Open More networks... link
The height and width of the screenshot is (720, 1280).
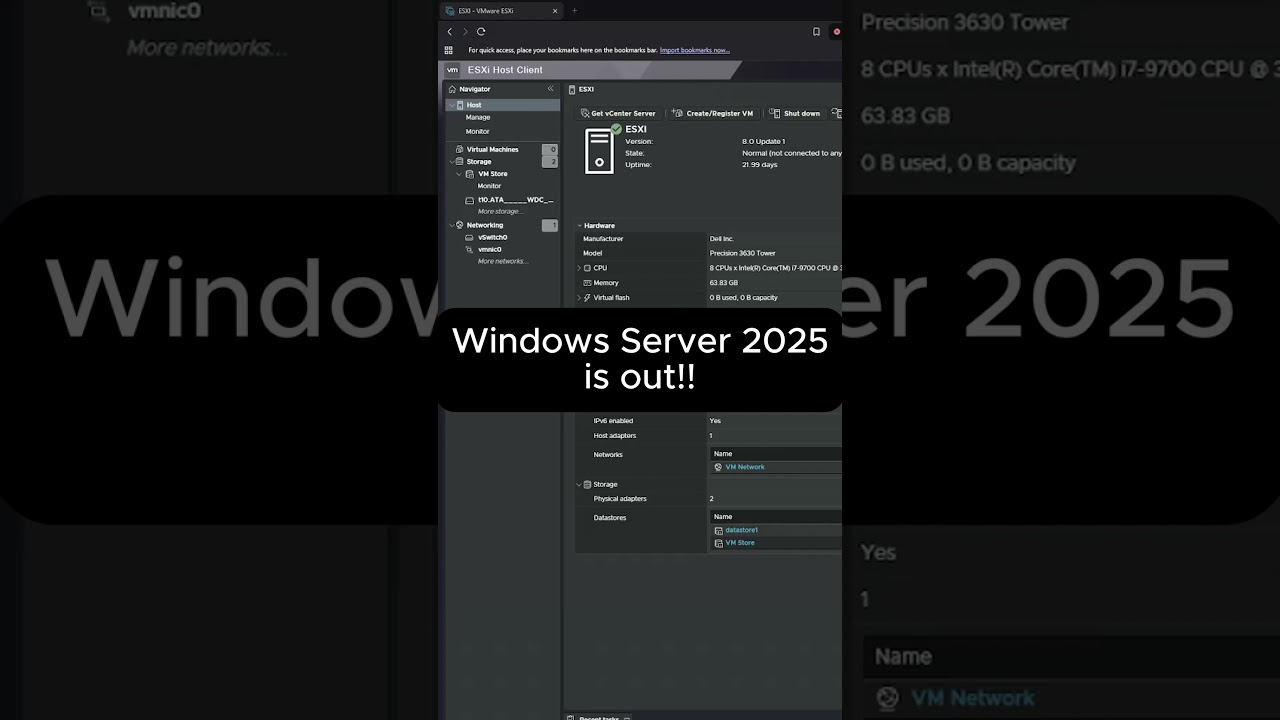pyautogui.click(x=503, y=261)
